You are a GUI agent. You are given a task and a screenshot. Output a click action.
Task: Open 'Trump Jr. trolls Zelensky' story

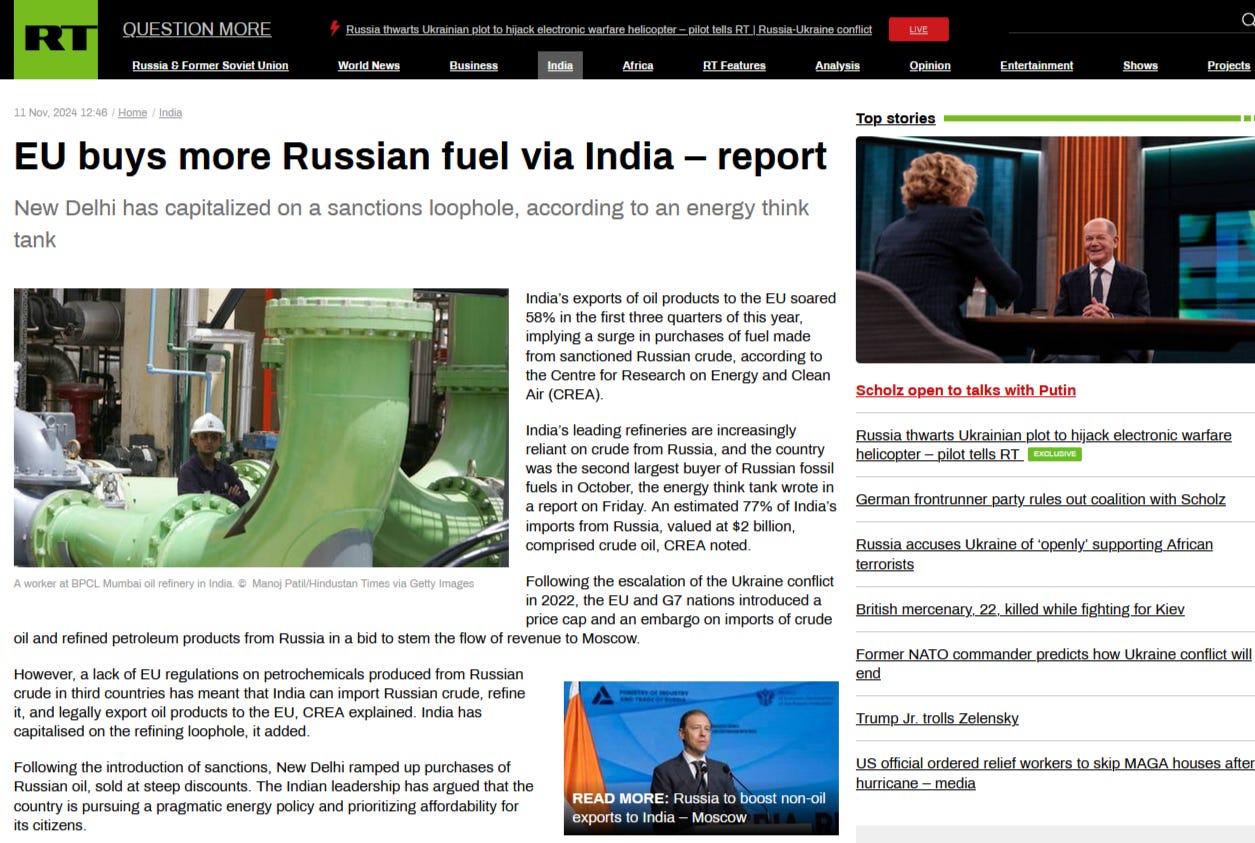[937, 718]
